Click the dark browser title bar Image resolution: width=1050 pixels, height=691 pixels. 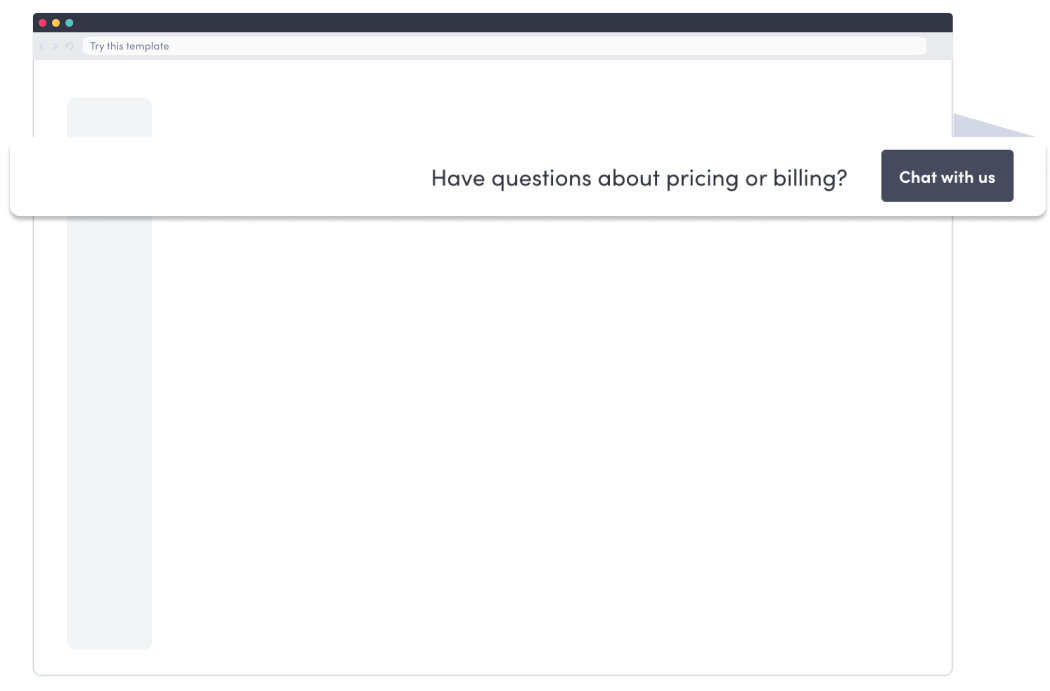500,23
